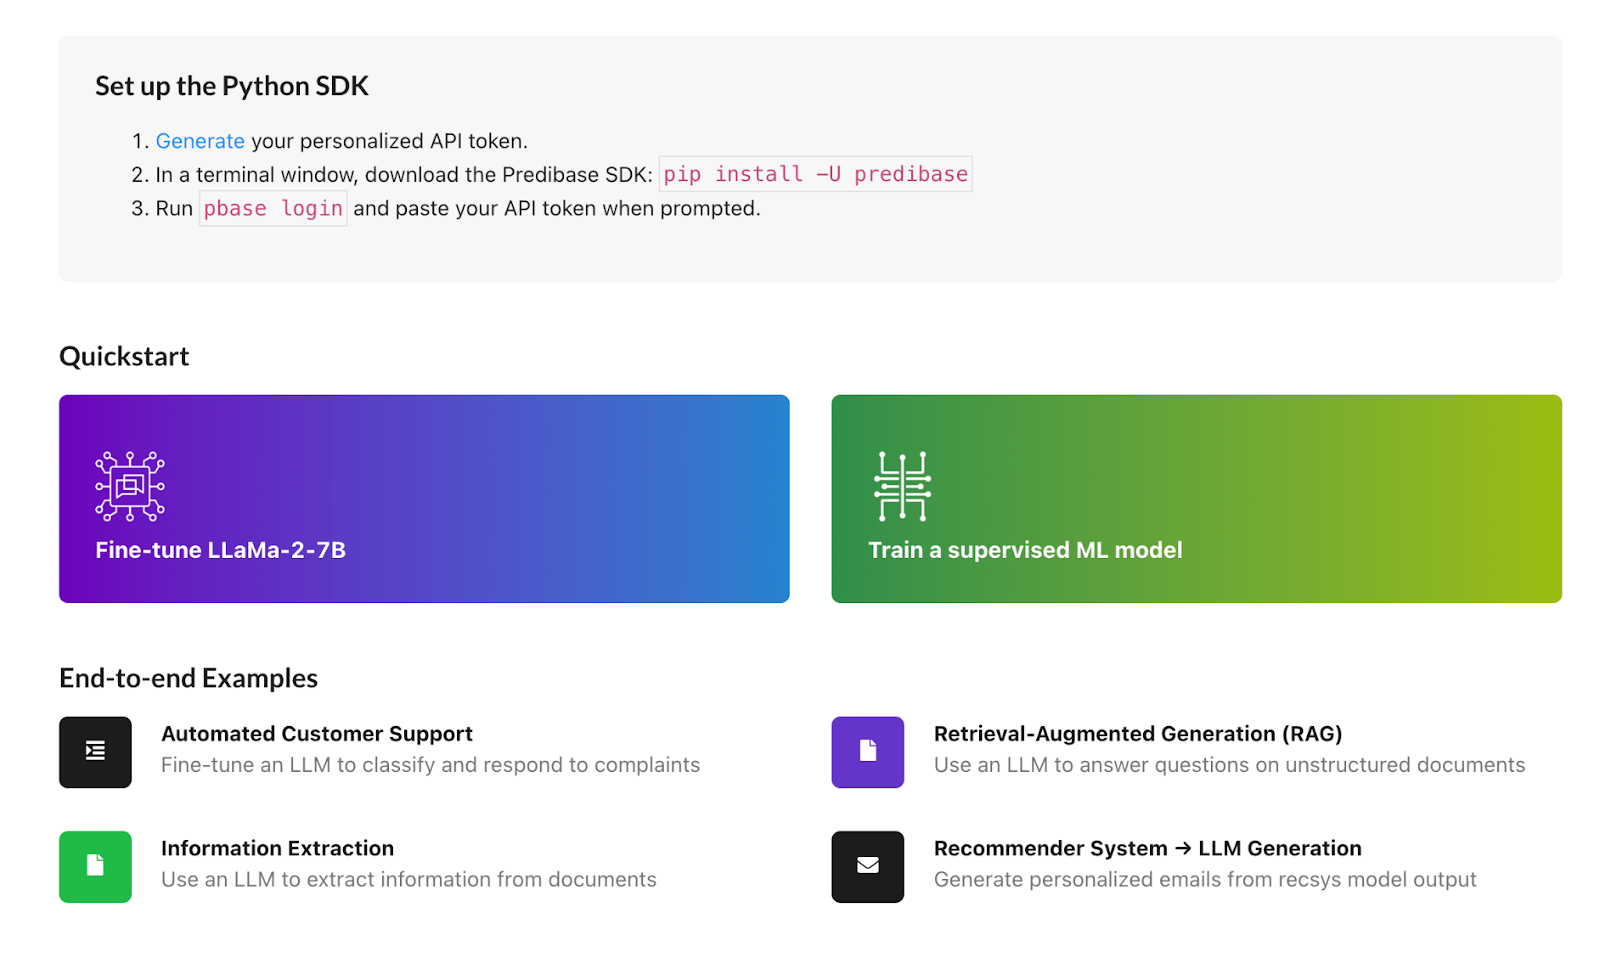
Task: Click the green Information Extraction document icon
Action: [95, 866]
